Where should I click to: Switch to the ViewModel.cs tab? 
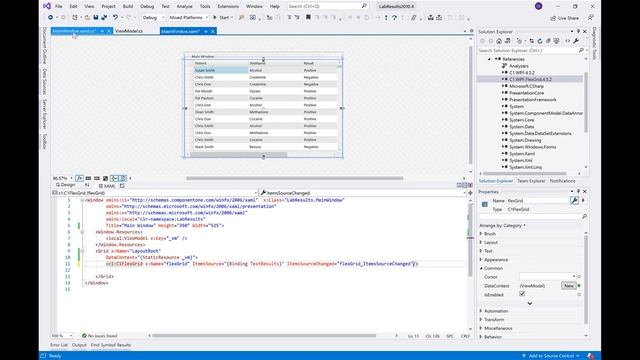tap(129, 31)
